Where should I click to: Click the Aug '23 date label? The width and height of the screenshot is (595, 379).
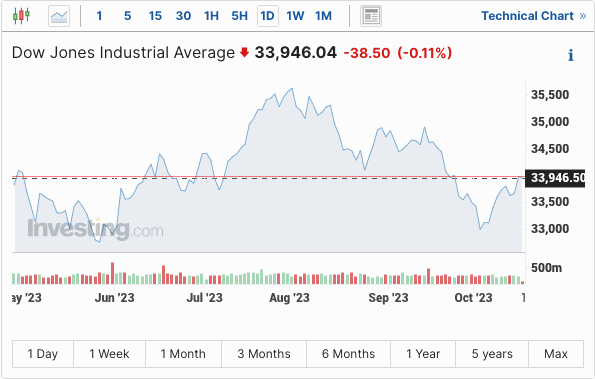point(289,297)
